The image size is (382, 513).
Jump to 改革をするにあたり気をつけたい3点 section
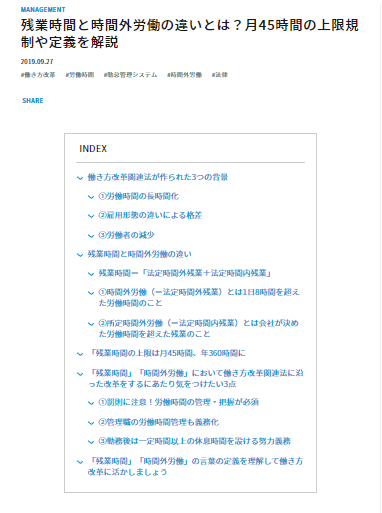click(195, 378)
